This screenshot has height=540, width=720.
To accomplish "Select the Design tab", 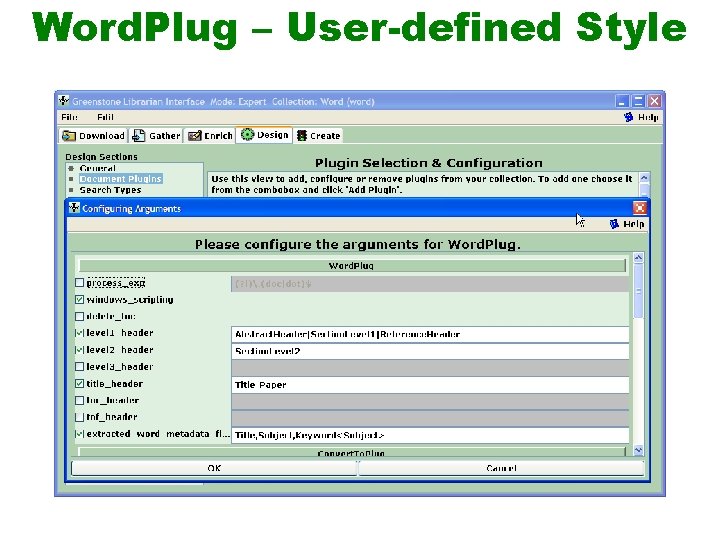I will click(x=264, y=135).
